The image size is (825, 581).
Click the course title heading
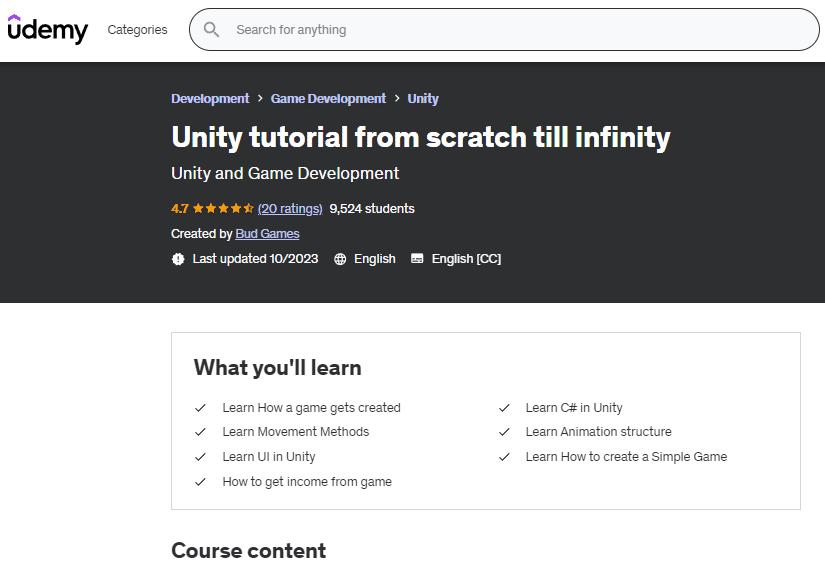pos(420,137)
